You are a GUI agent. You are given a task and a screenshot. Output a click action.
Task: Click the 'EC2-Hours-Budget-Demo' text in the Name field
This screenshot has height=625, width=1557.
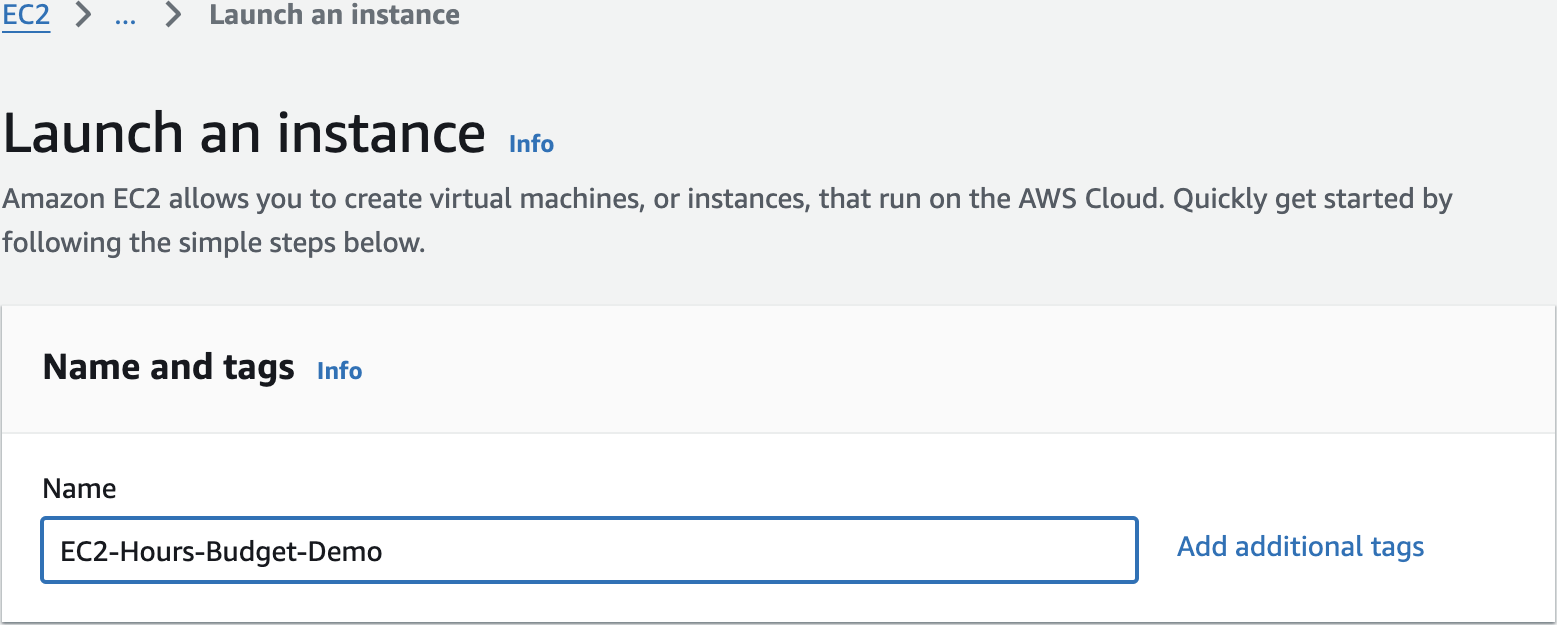(x=221, y=551)
